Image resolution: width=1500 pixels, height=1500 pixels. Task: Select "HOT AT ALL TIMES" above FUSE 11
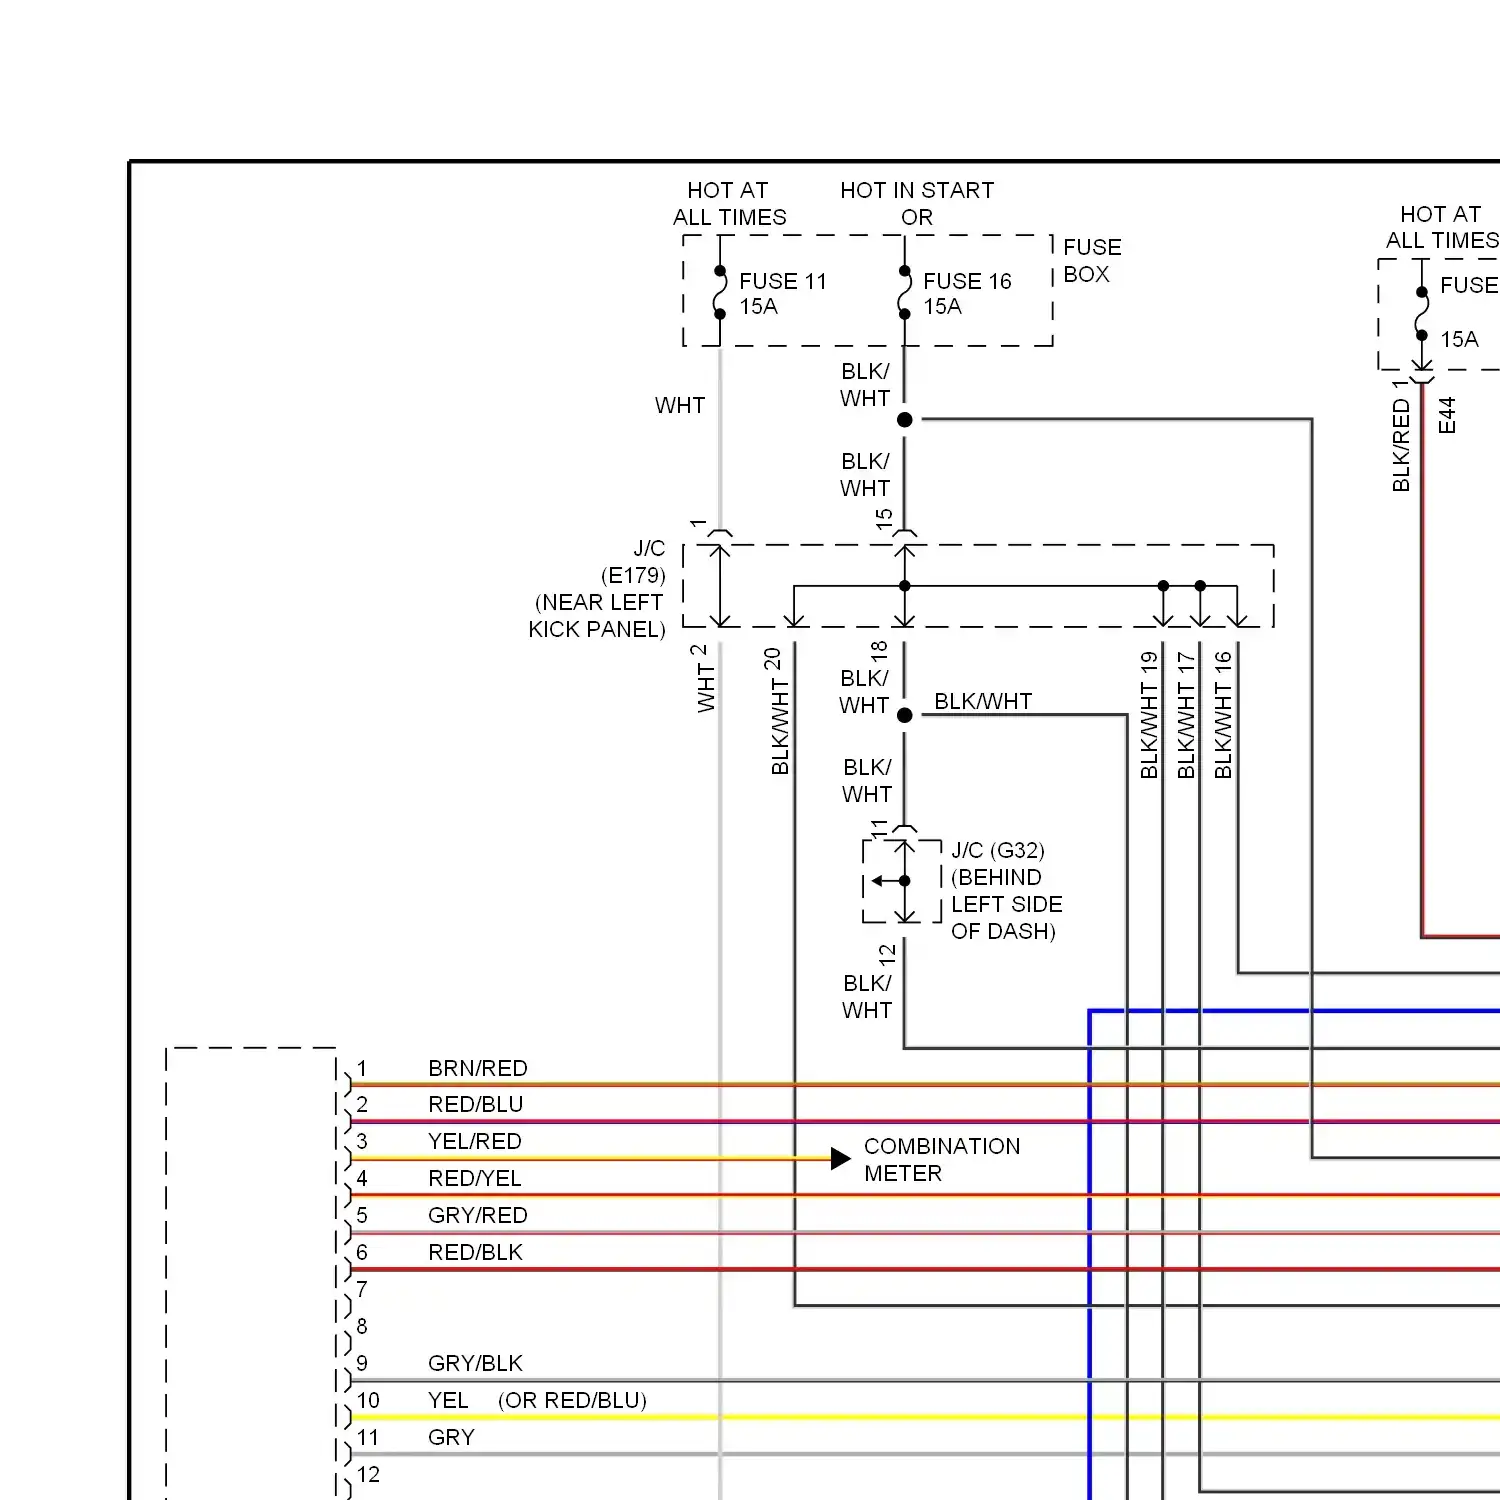click(729, 204)
